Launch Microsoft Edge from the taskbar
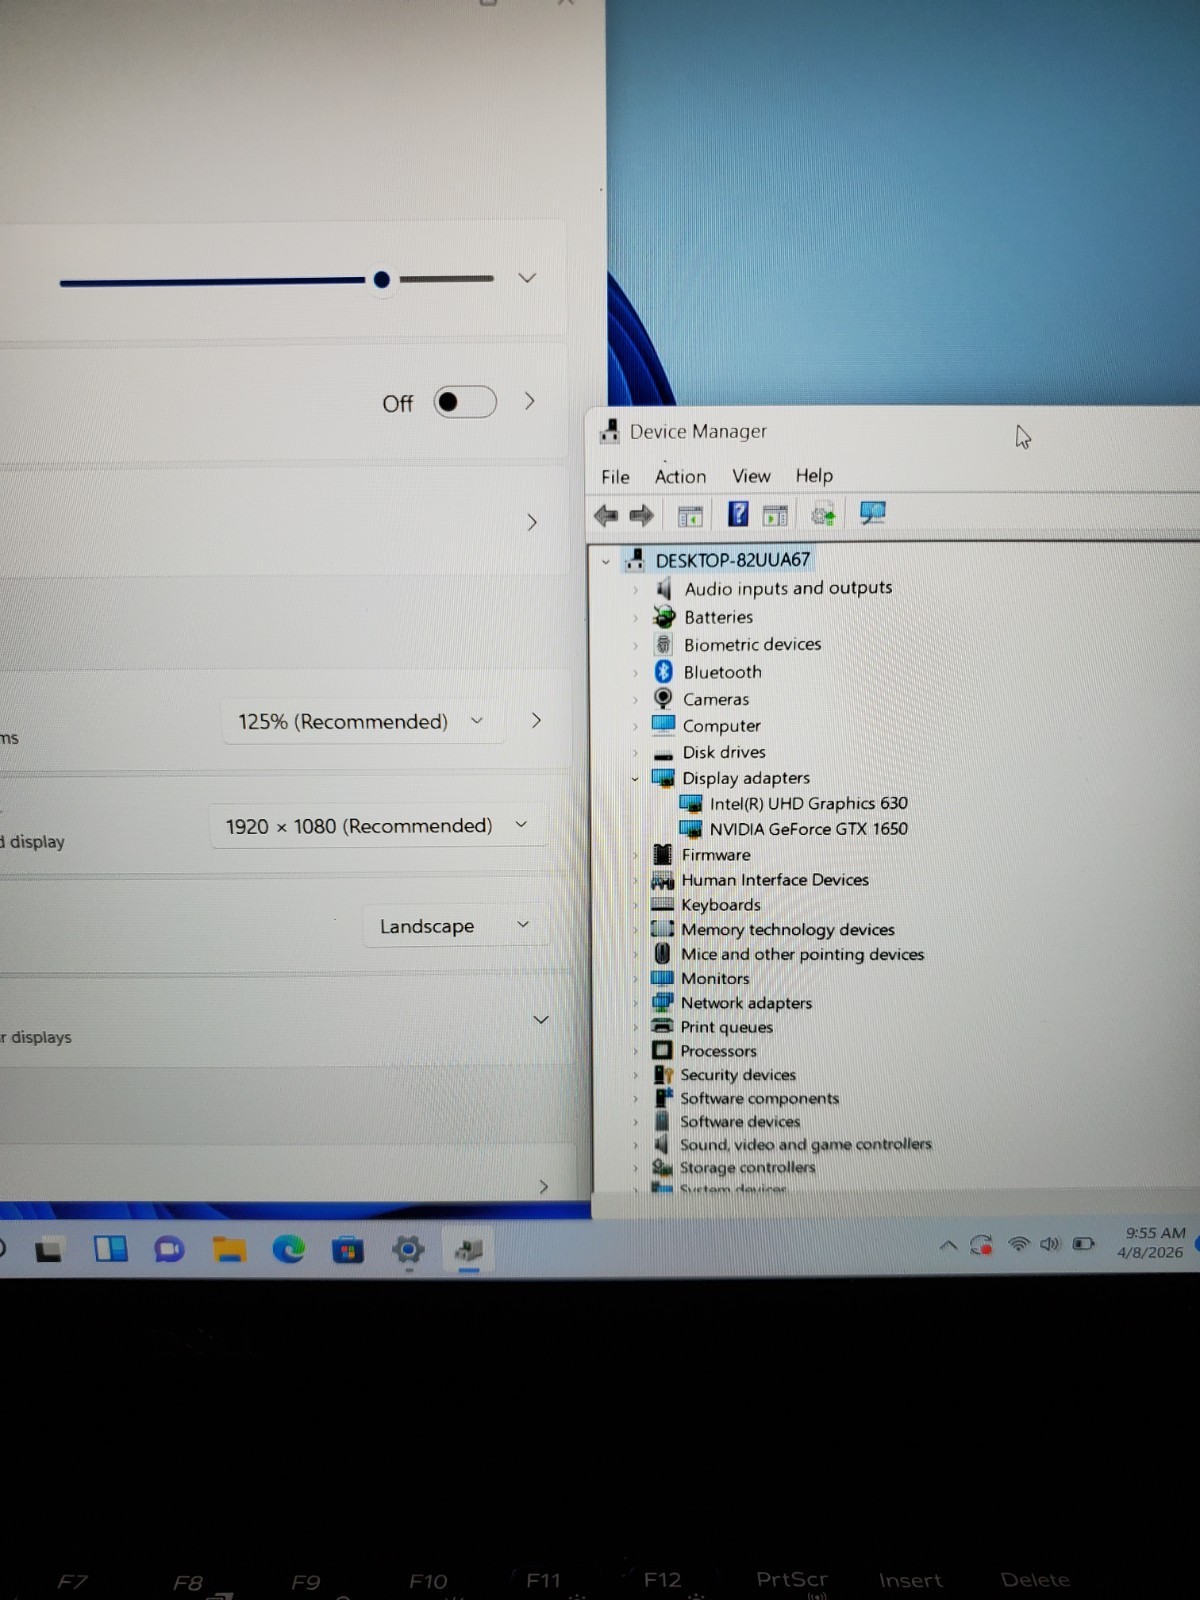 (x=289, y=1249)
